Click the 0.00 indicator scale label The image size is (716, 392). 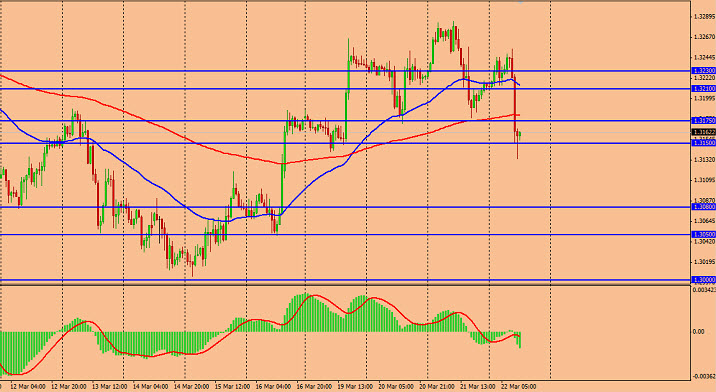699,331
